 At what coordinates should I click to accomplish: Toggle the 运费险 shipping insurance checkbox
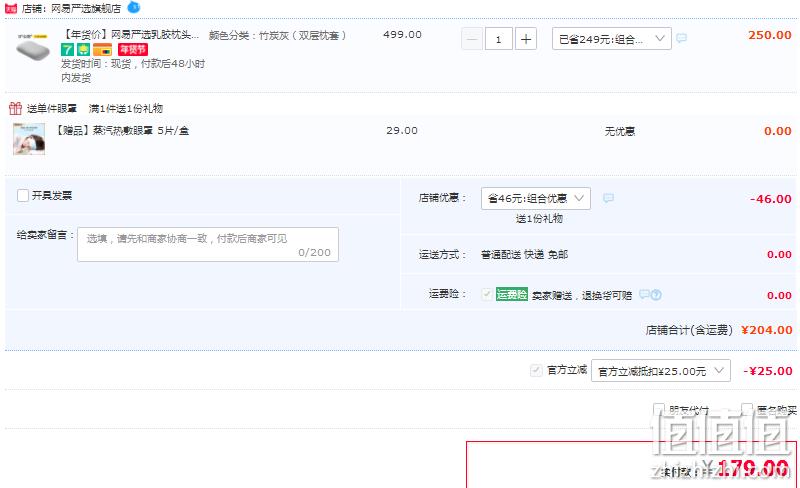pyautogui.click(x=487, y=294)
